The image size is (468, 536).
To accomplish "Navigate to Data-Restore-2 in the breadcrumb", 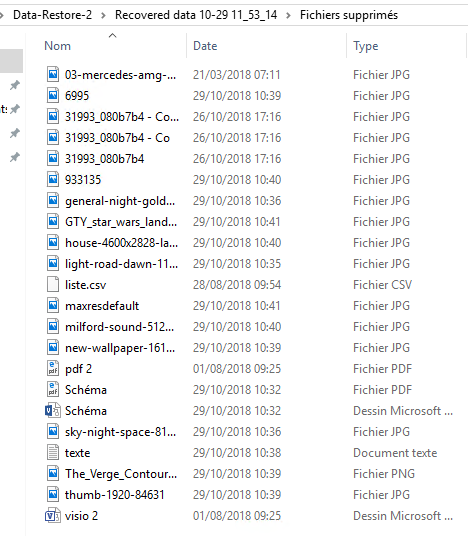I will [x=52, y=15].
